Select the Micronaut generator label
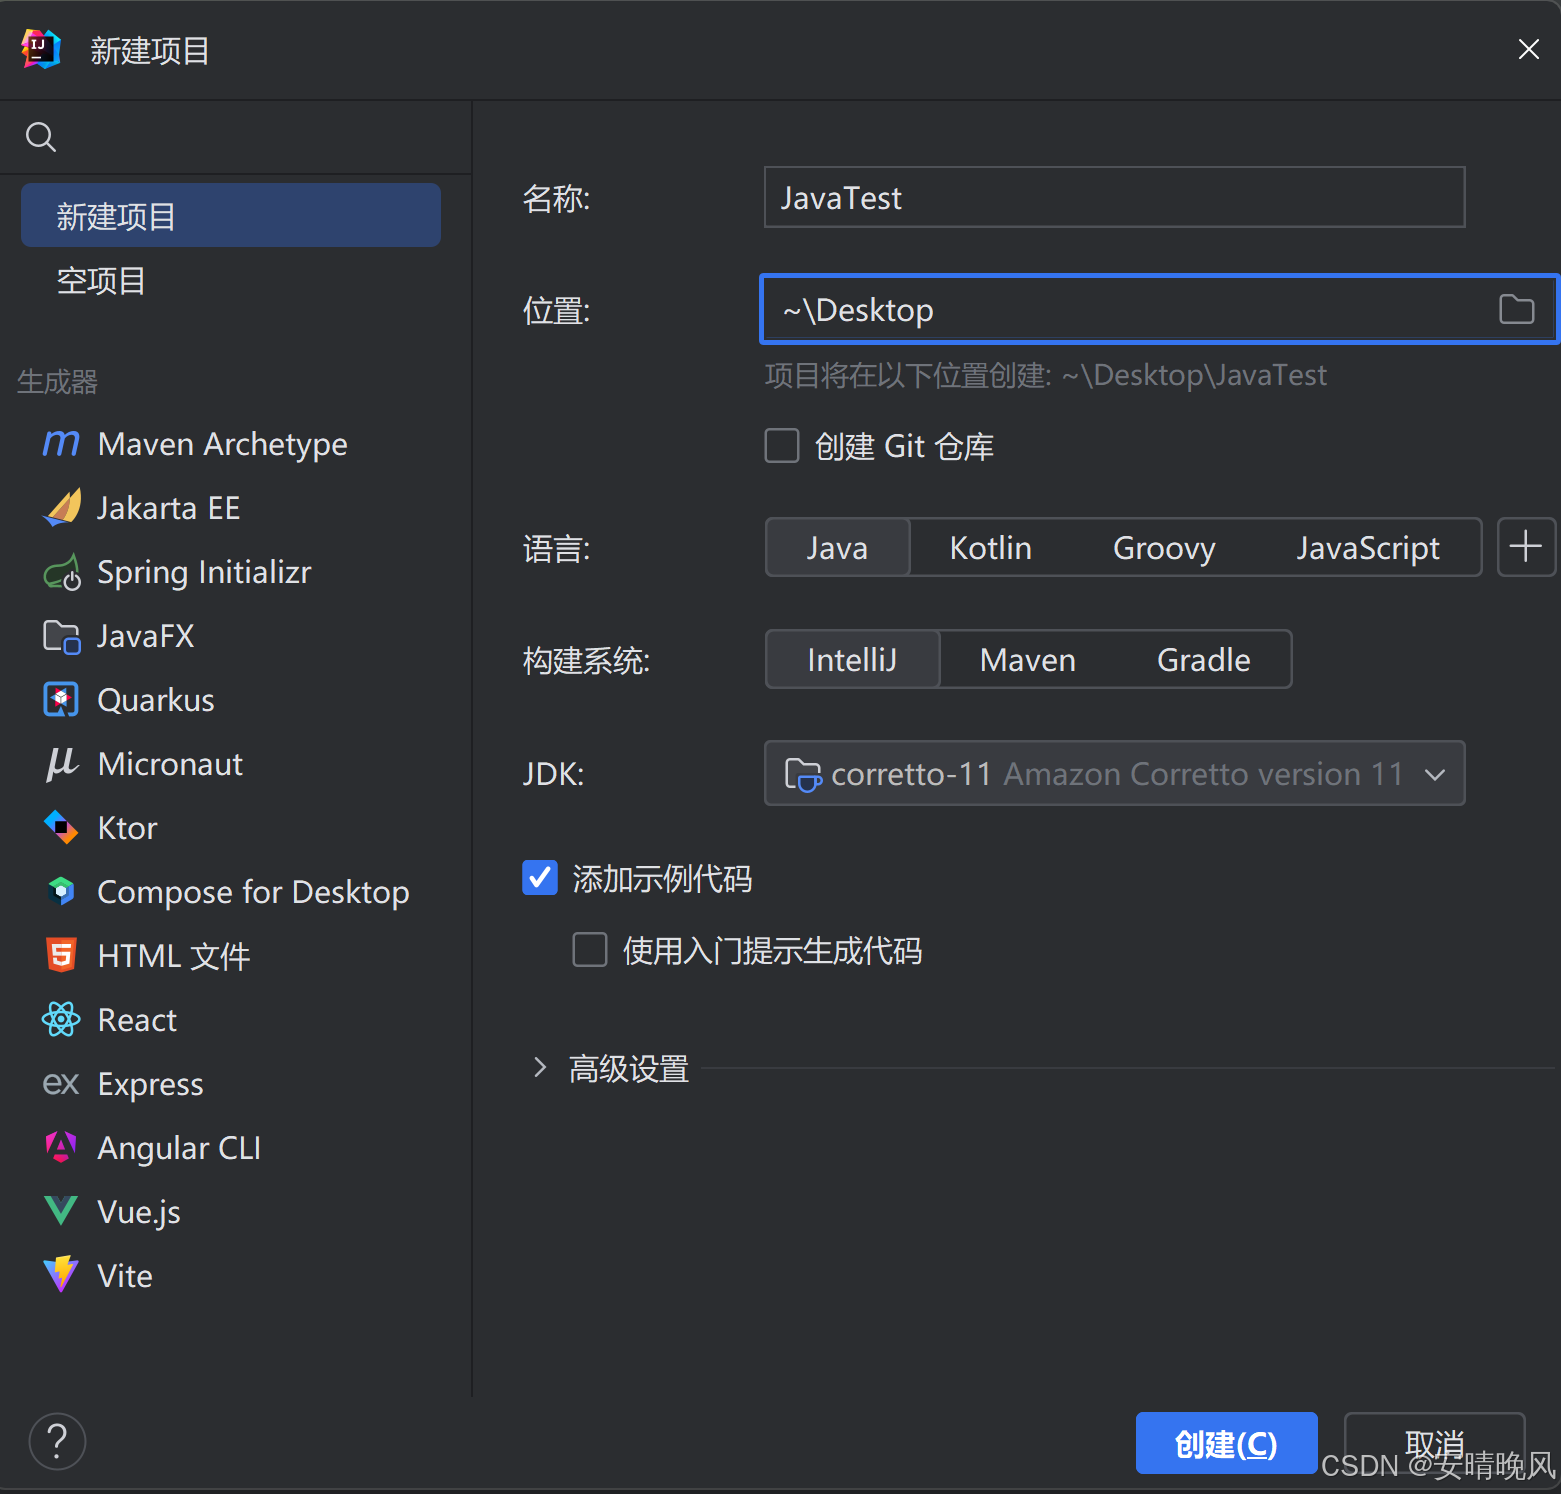Viewport: 1561px width, 1494px height. [171, 764]
